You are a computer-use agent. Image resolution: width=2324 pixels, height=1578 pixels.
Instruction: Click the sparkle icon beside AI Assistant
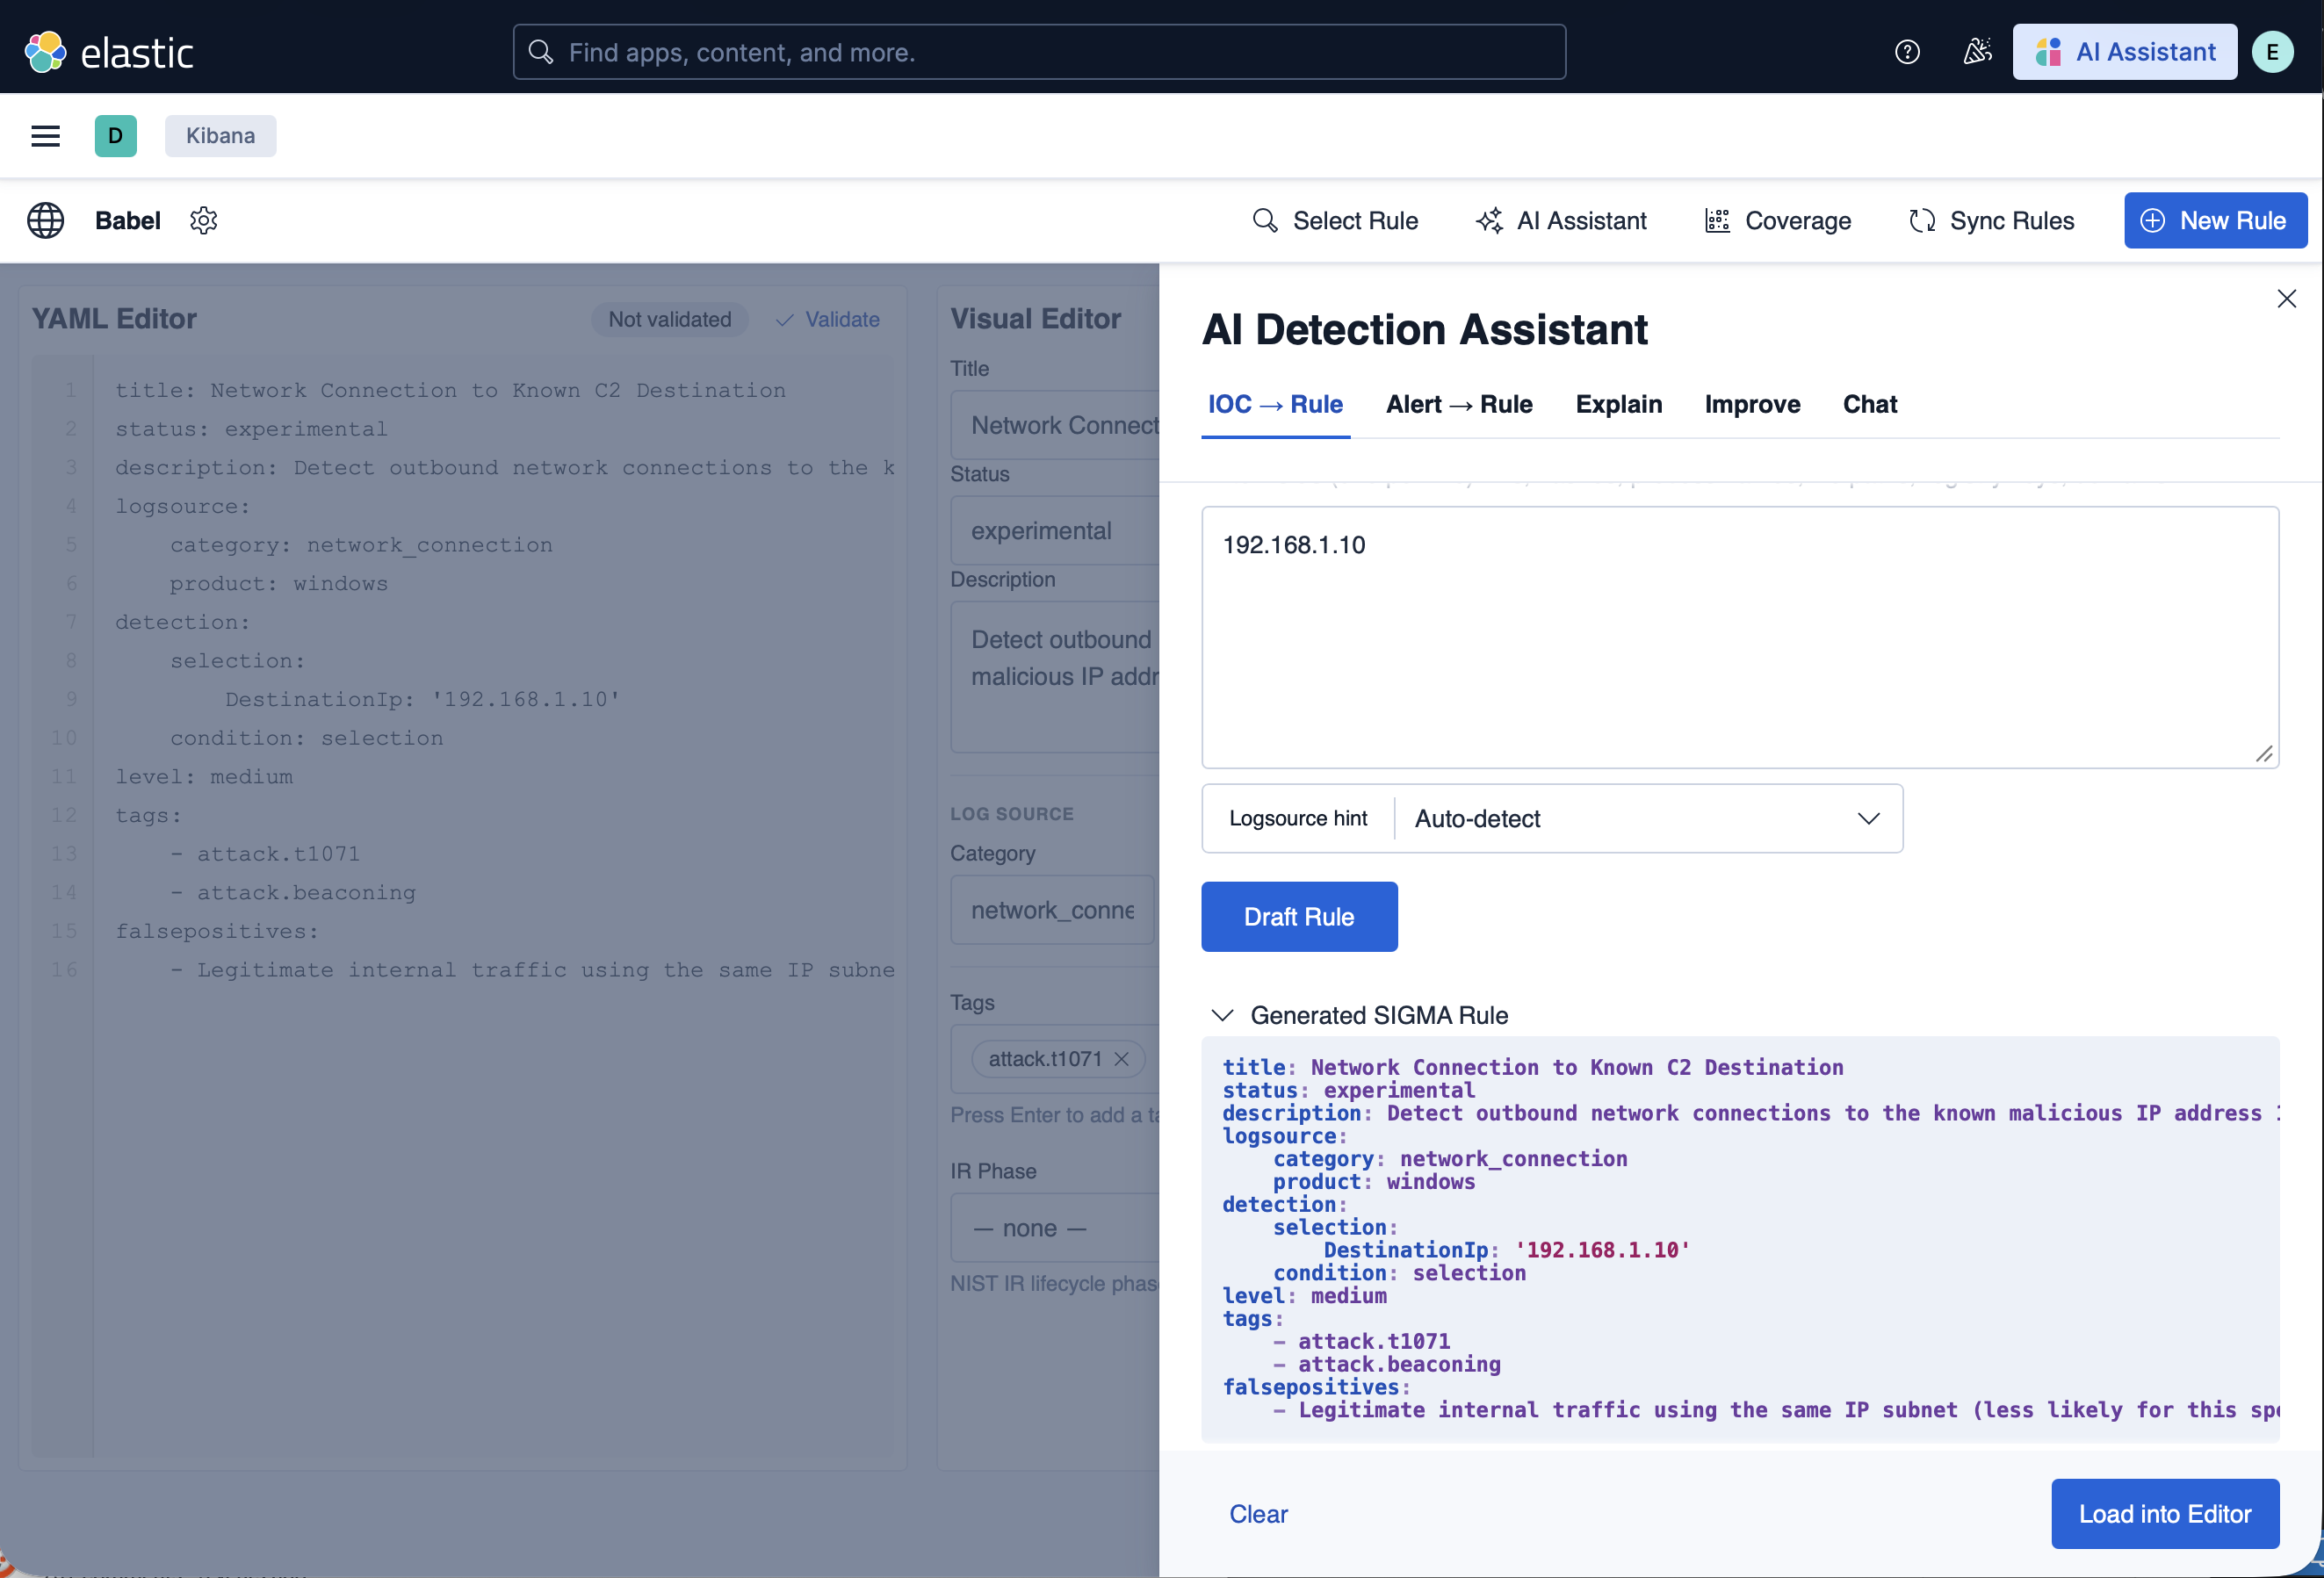[x=1489, y=220]
